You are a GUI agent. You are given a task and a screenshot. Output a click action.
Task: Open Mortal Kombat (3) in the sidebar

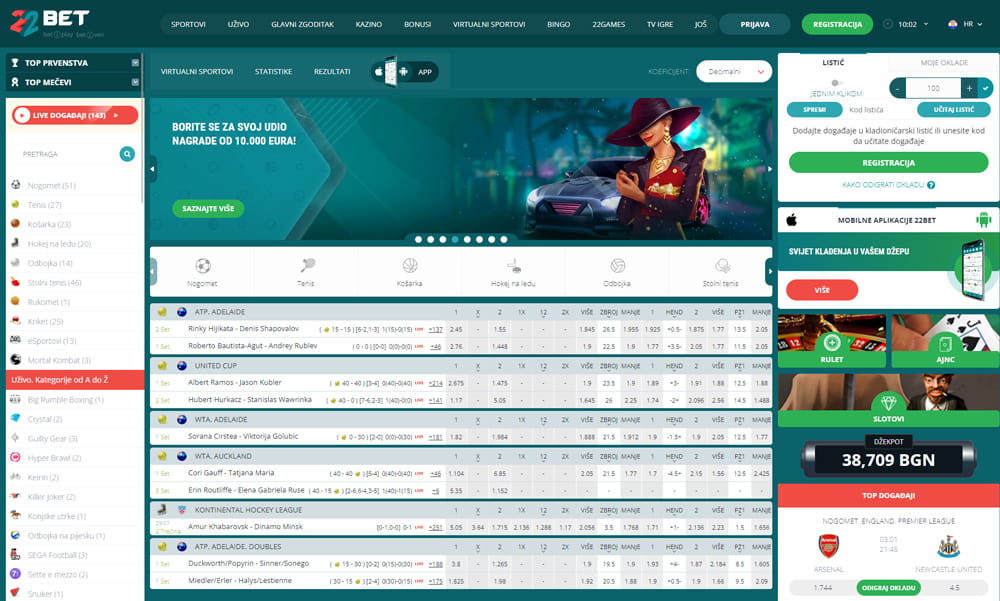click(x=59, y=360)
